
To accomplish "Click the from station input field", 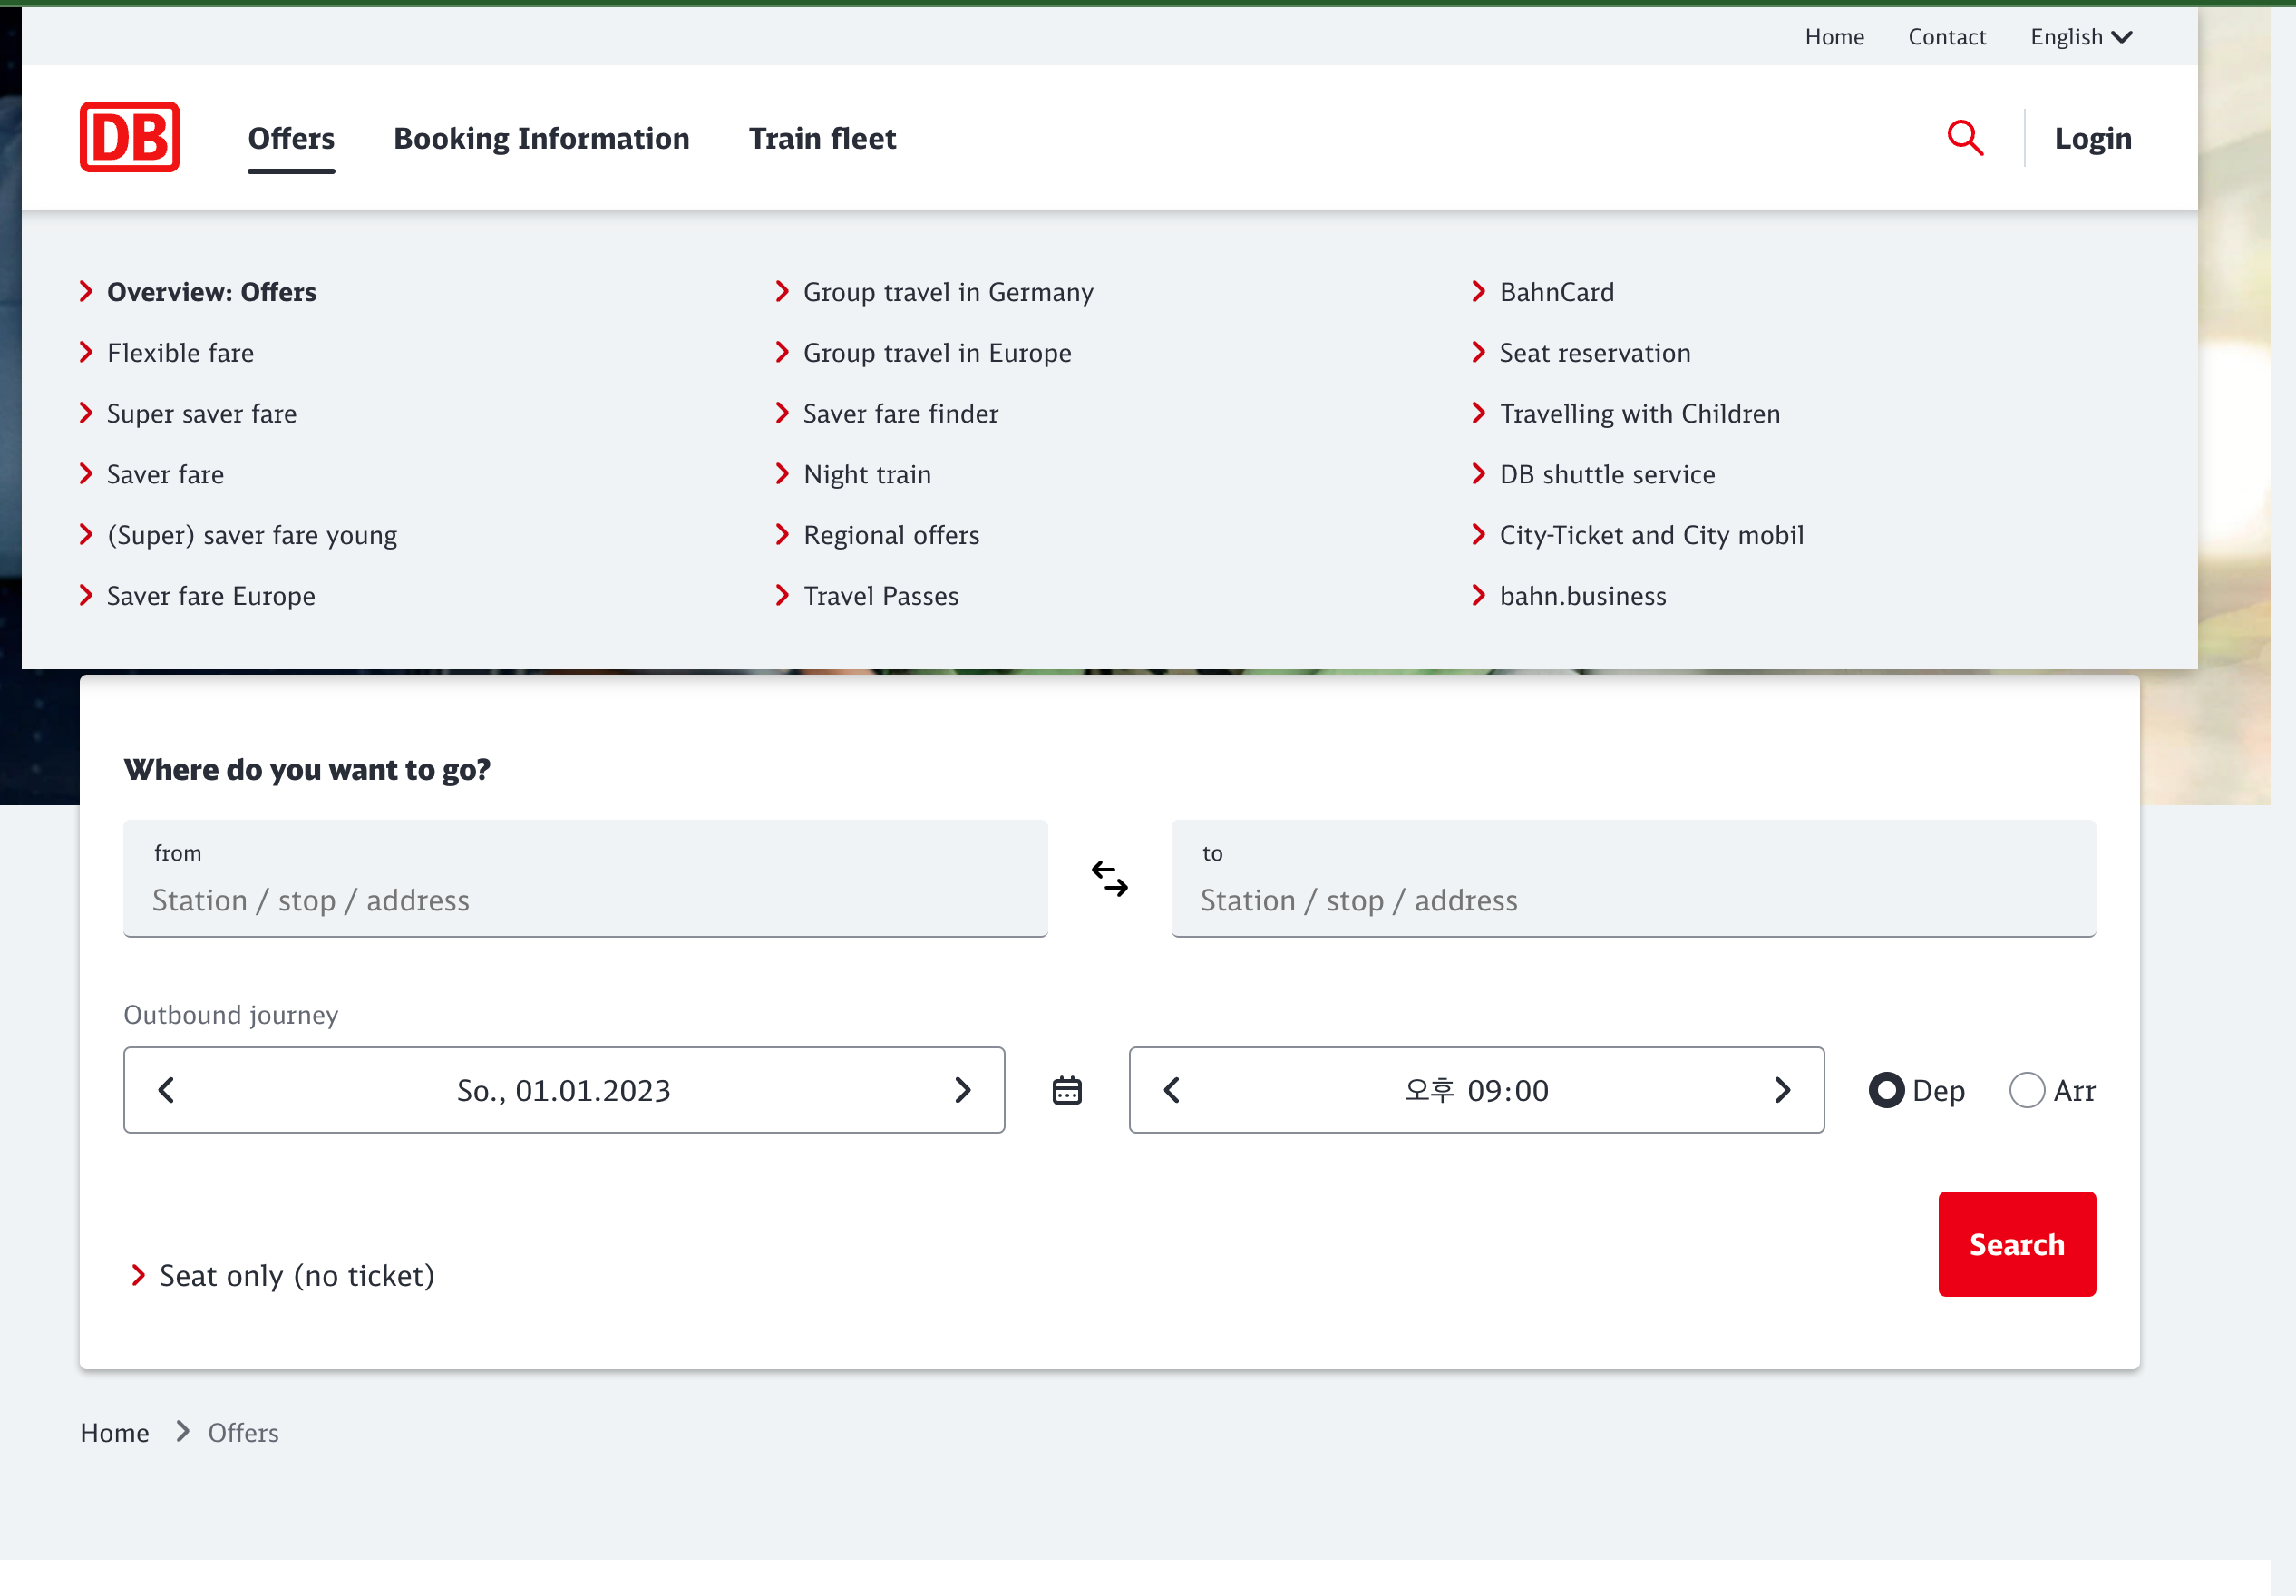I will pos(585,899).
